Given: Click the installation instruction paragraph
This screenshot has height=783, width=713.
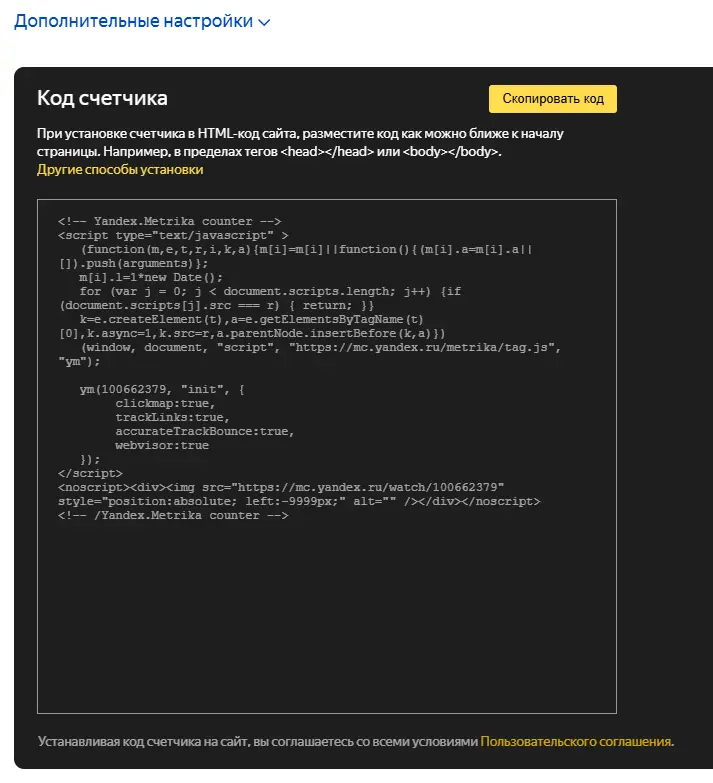Looking at the screenshot, I should 300,143.
